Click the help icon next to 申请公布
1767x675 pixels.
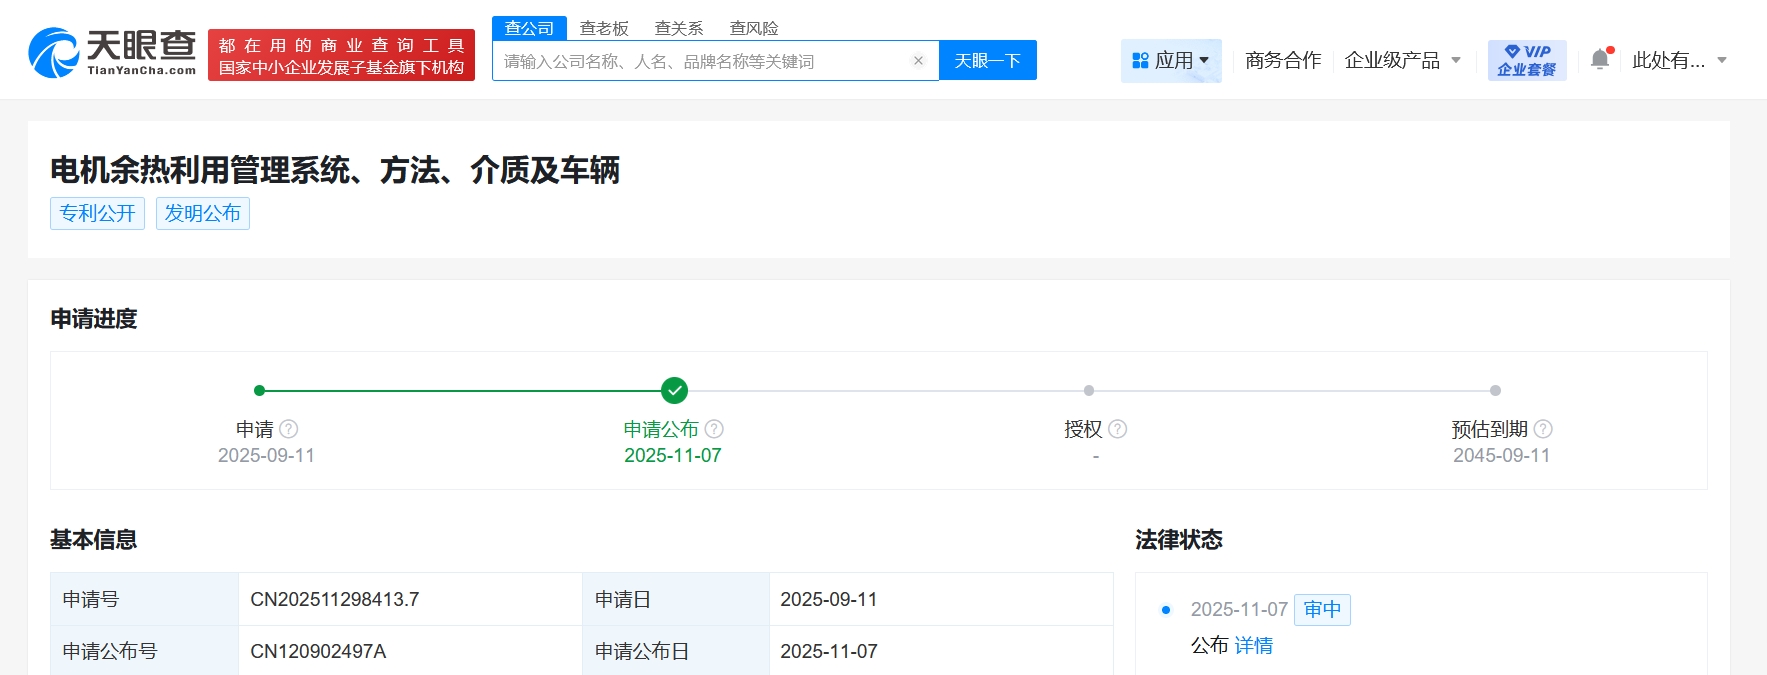714,429
